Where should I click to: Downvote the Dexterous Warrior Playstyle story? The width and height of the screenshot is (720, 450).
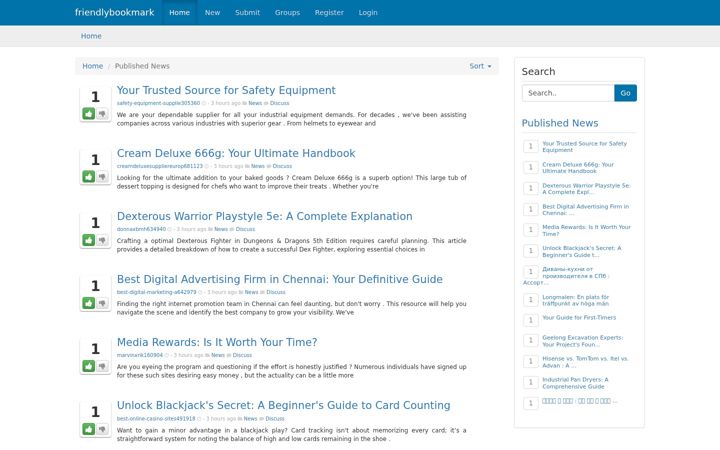102,240
